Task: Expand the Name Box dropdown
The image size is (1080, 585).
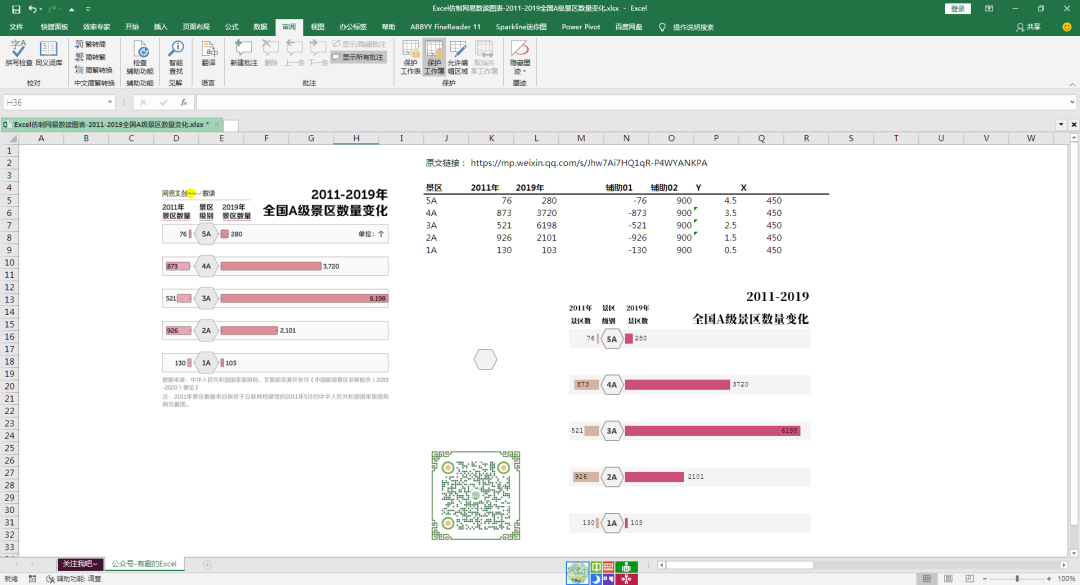Action: [x=110, y=102]
